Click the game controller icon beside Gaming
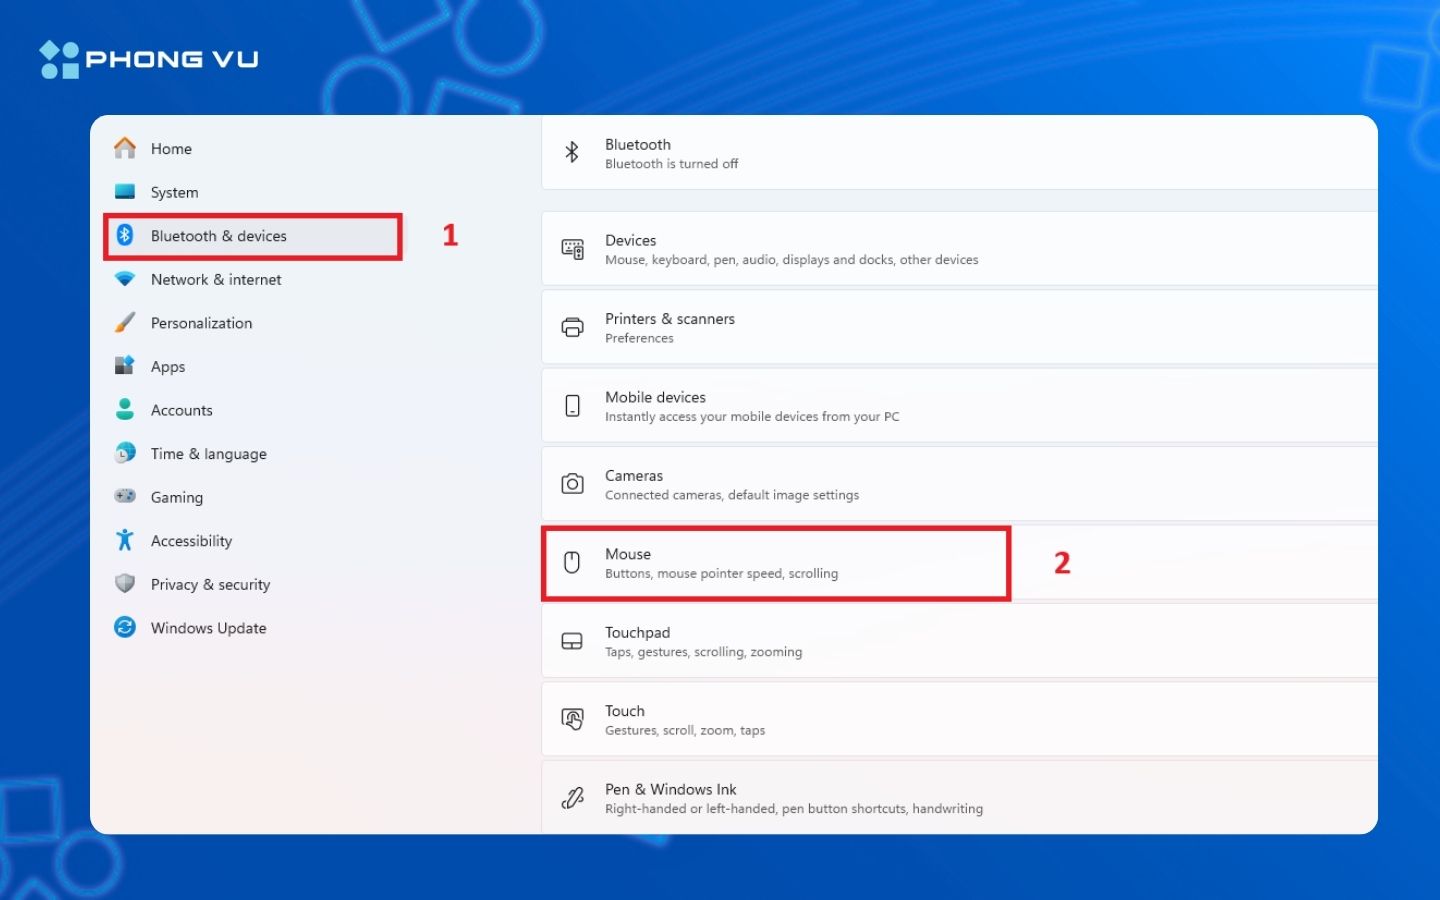This screenshot has height=900, width=1440. coord(124,496)
